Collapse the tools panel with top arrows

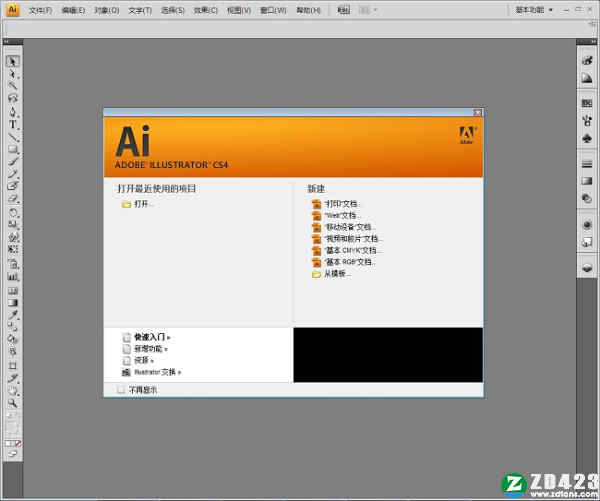tap(7, 41)
